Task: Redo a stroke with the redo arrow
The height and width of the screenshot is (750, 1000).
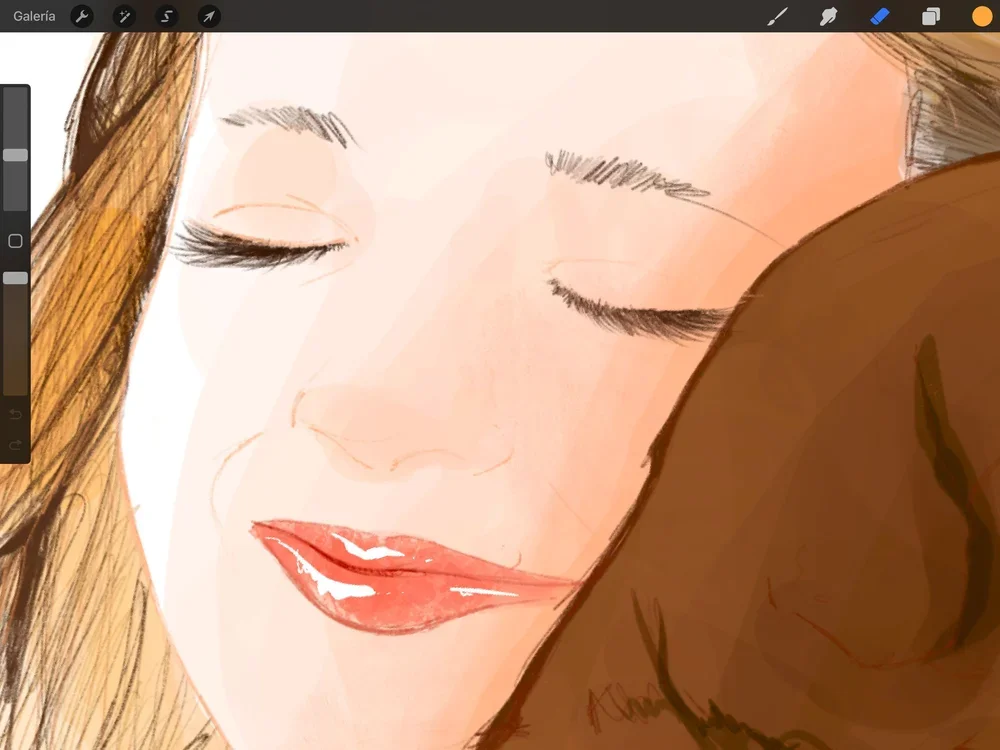Action: point(14,444)
